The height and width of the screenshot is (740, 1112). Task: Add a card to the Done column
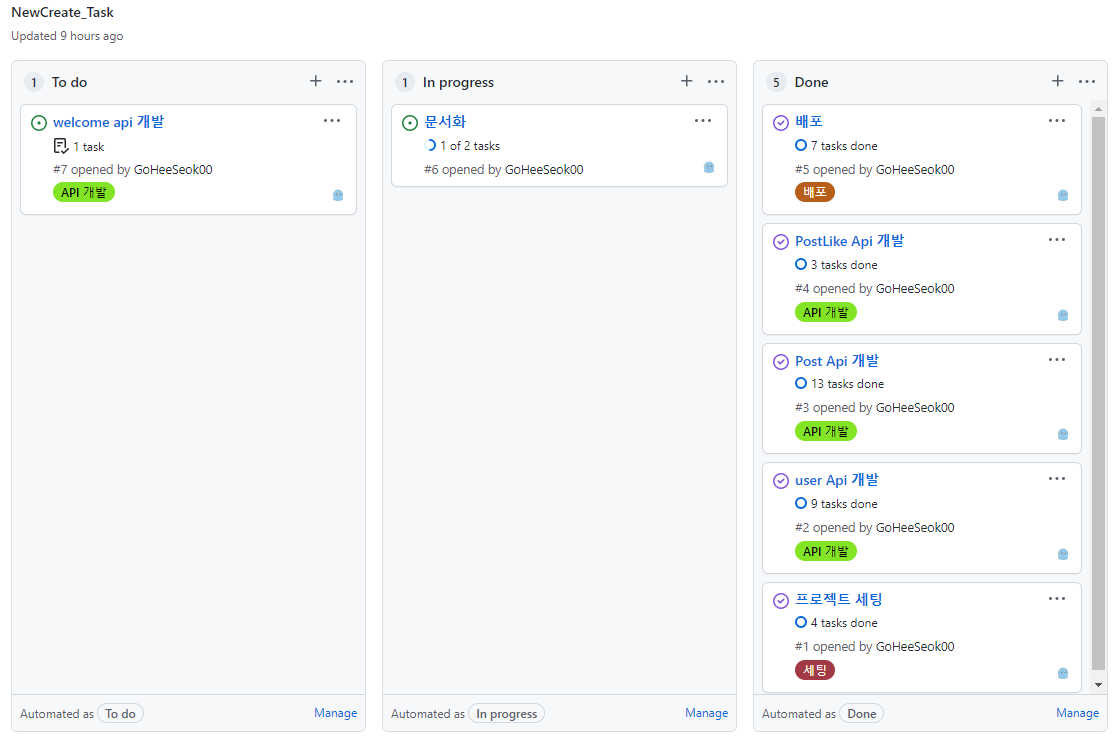tap(1057, 82)
